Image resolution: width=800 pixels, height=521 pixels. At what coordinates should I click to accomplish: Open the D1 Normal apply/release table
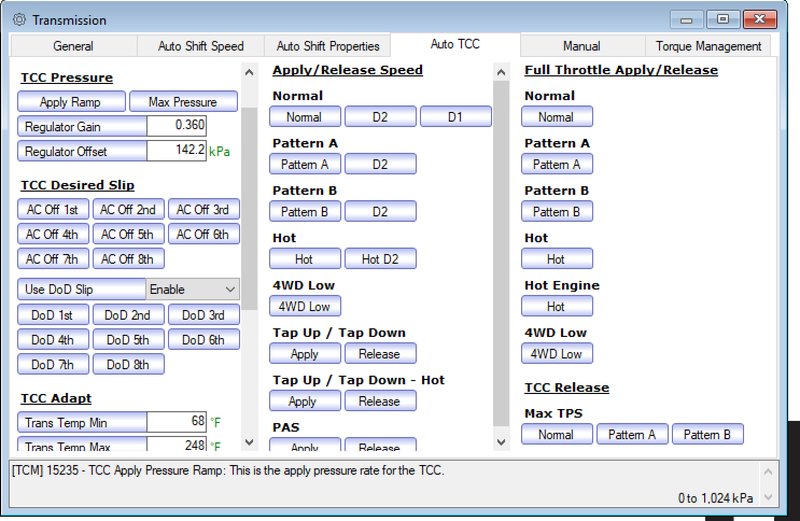tap(455, 117)
